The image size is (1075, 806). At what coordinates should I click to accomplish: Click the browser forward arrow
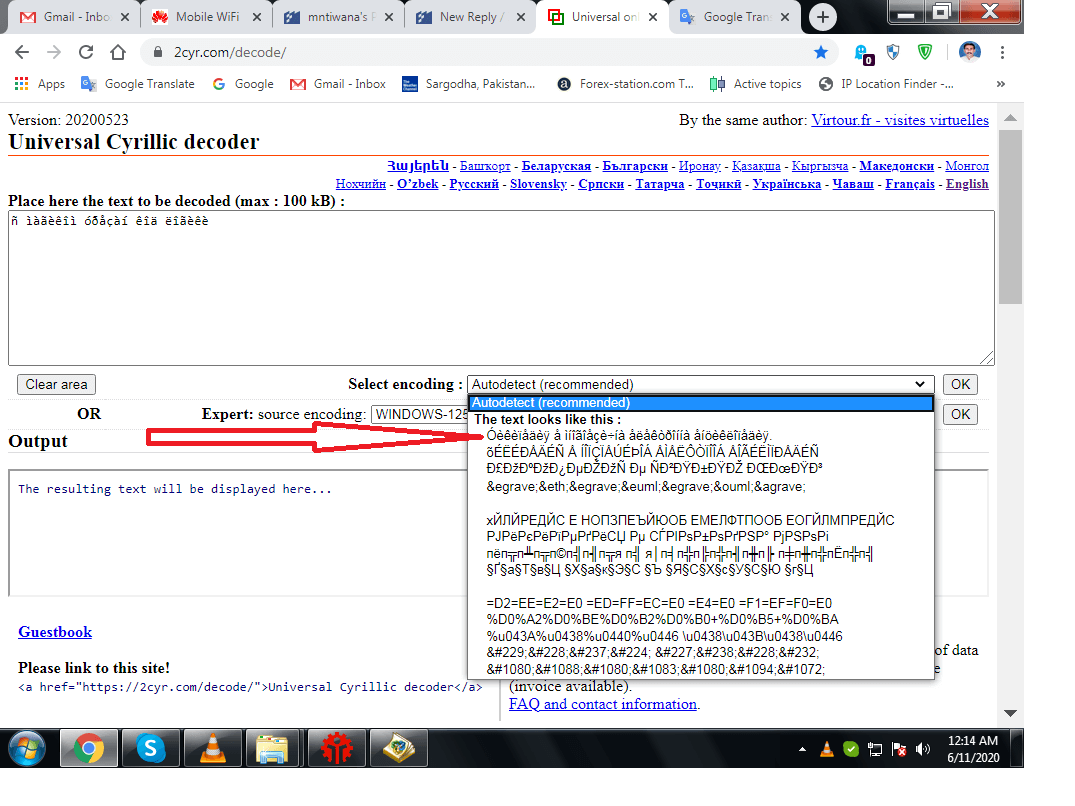[x=54, y=52]
